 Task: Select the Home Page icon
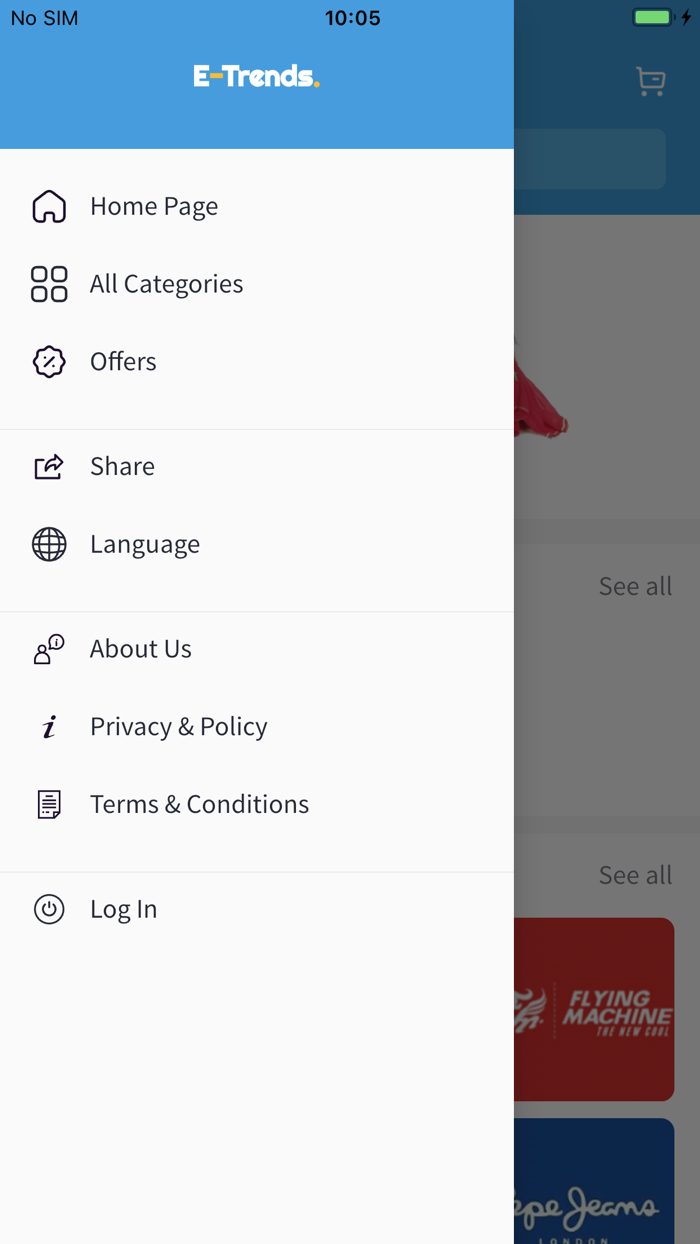pos(48,205)
